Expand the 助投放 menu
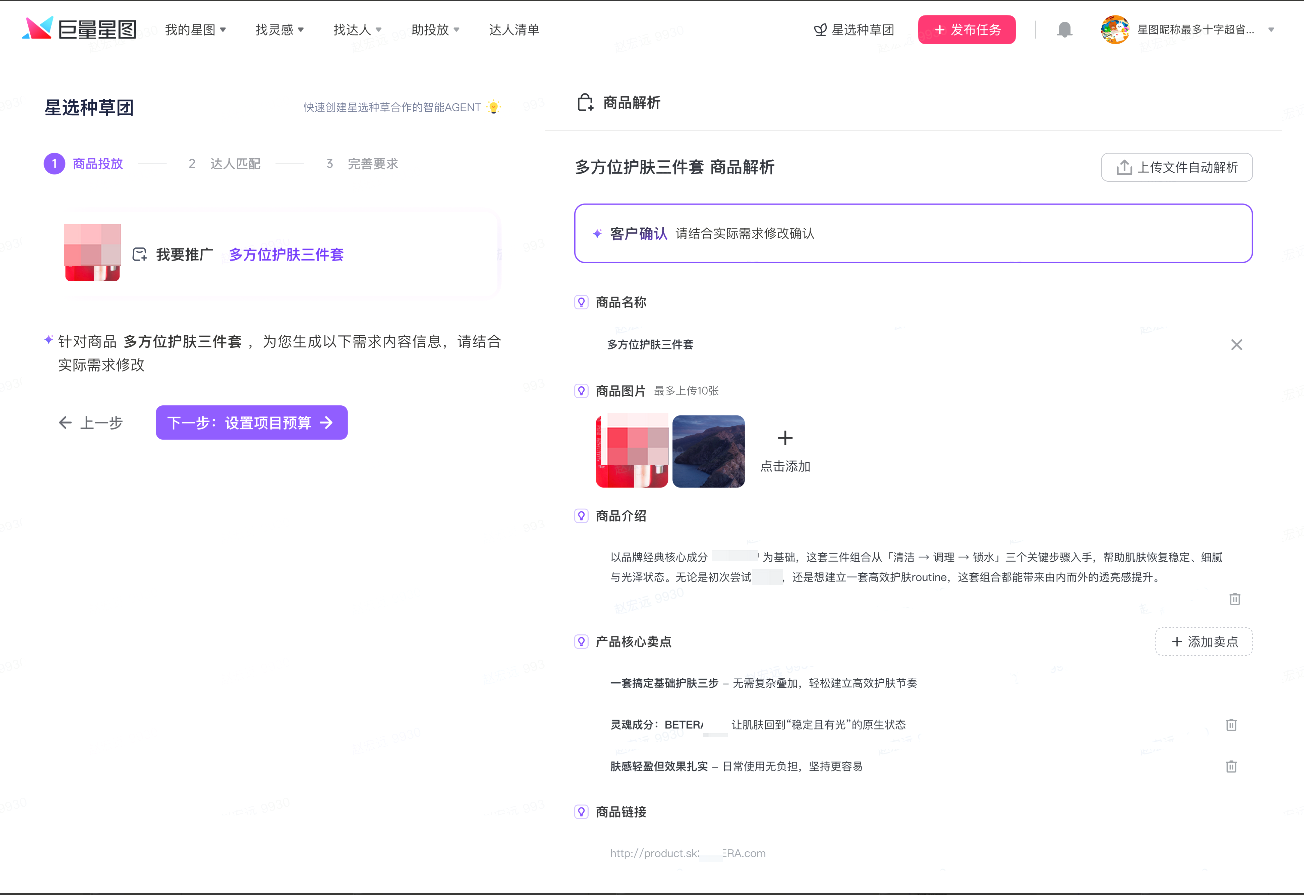 click(x=435, y=30)
